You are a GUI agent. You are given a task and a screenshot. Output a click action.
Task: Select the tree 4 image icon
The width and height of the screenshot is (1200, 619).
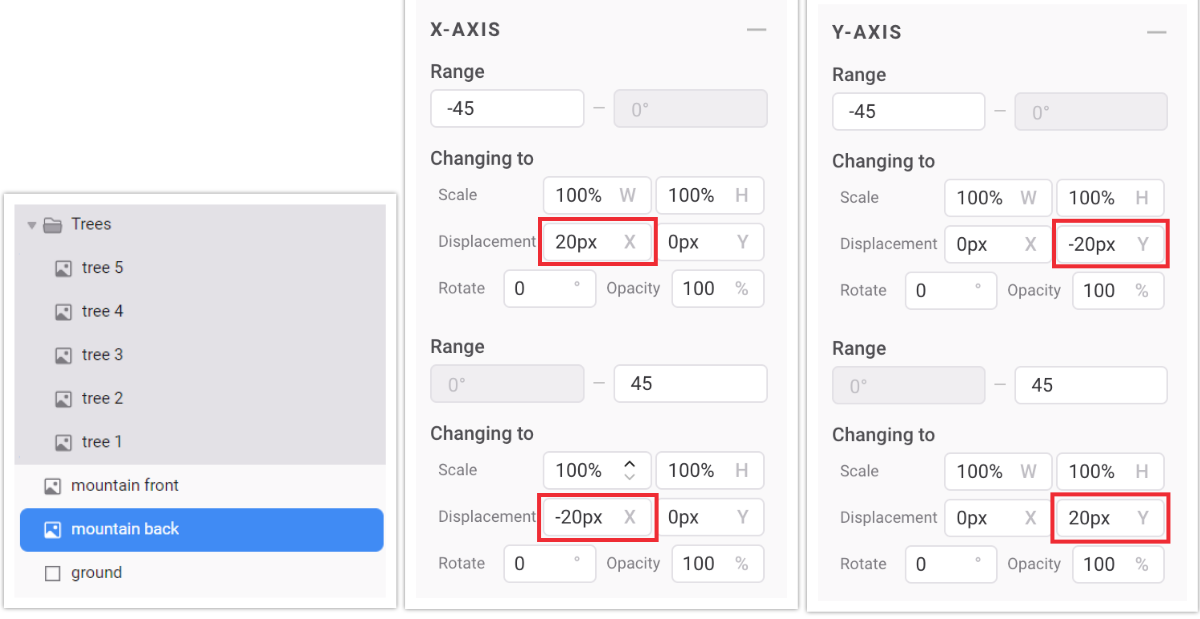[x=63, y=312]
